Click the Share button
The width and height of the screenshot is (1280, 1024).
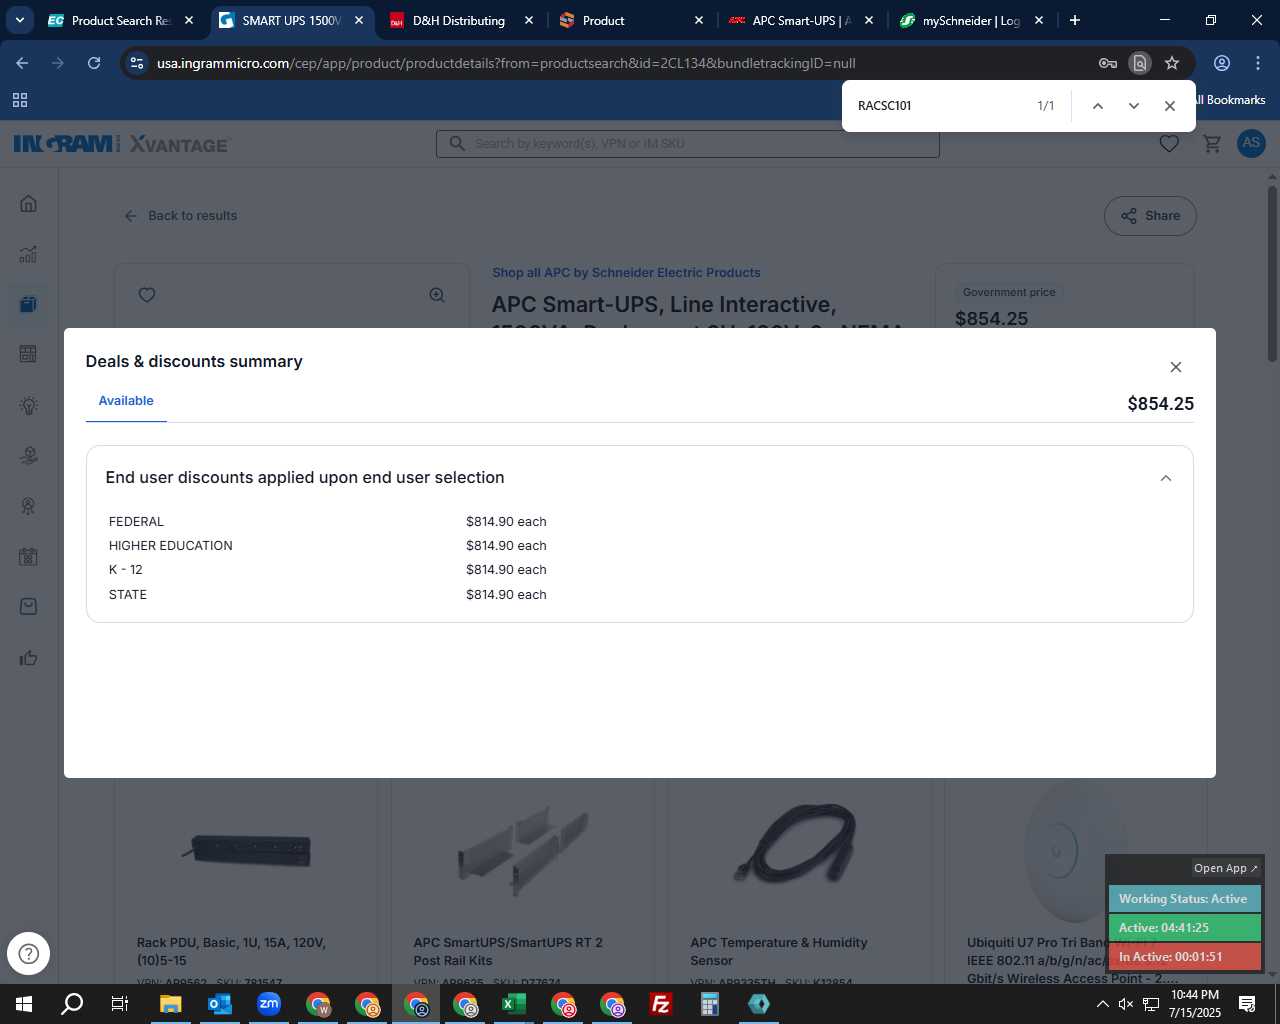click(x=1150, y=216)
